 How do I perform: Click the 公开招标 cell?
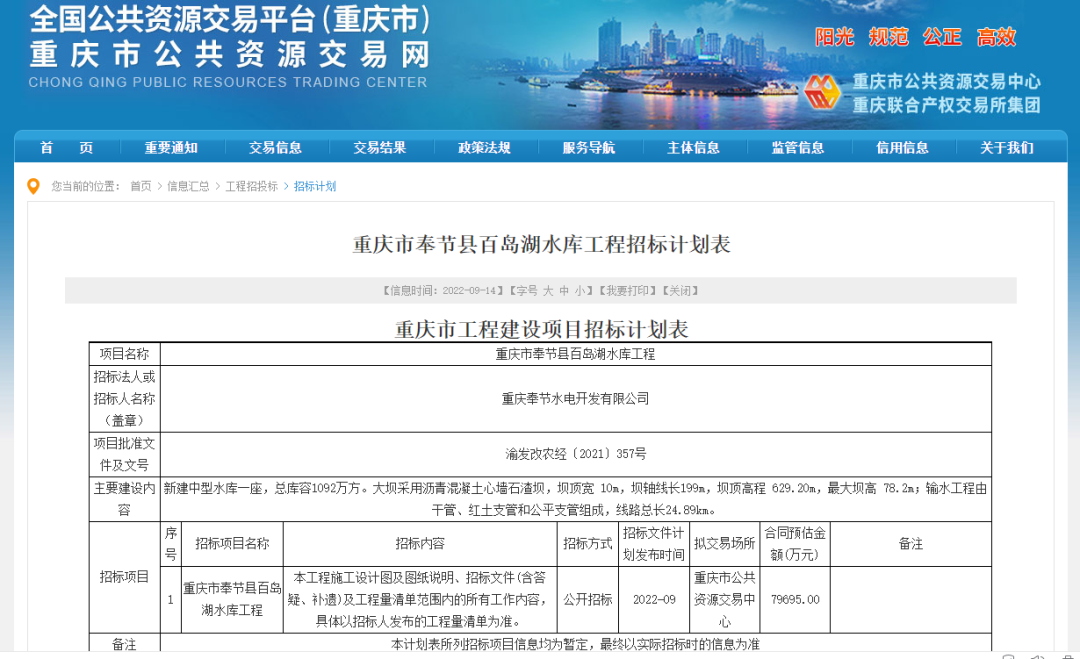588,600
